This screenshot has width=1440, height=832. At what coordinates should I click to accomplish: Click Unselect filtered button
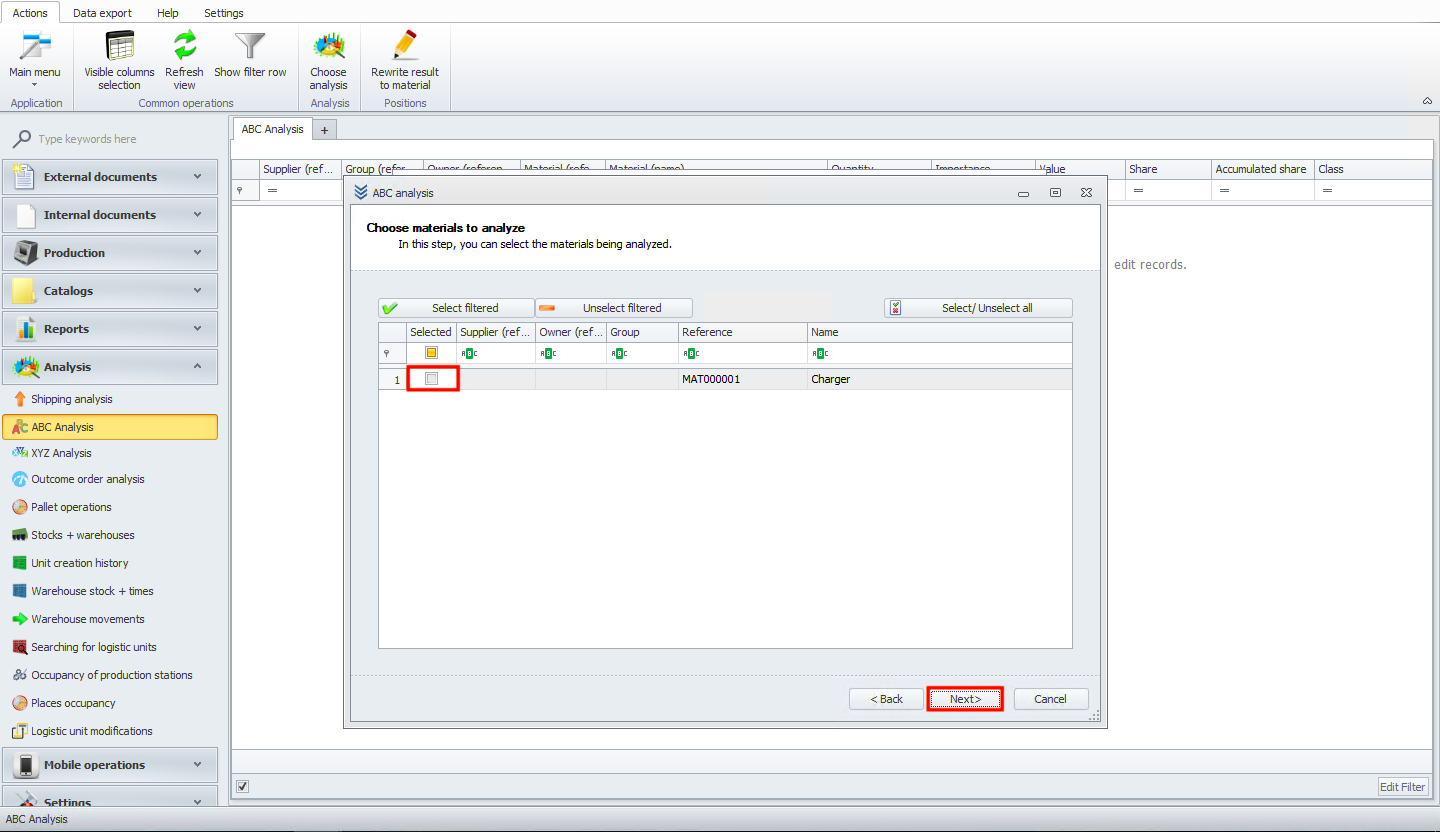(614, 308)
